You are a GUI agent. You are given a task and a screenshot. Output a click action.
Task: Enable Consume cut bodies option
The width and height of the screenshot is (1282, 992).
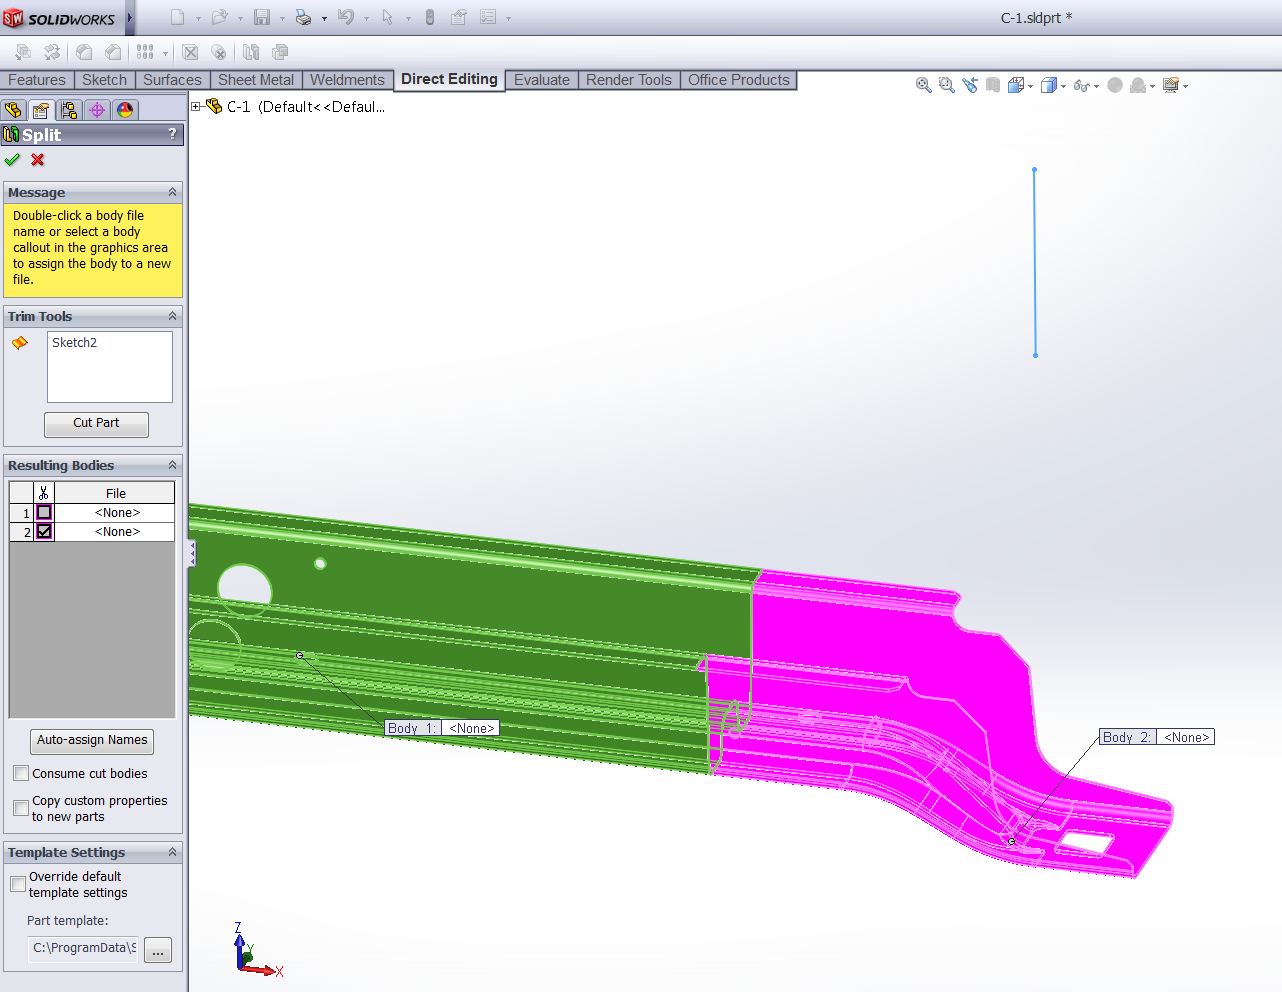pyautogui.click(x=21, y=773)
